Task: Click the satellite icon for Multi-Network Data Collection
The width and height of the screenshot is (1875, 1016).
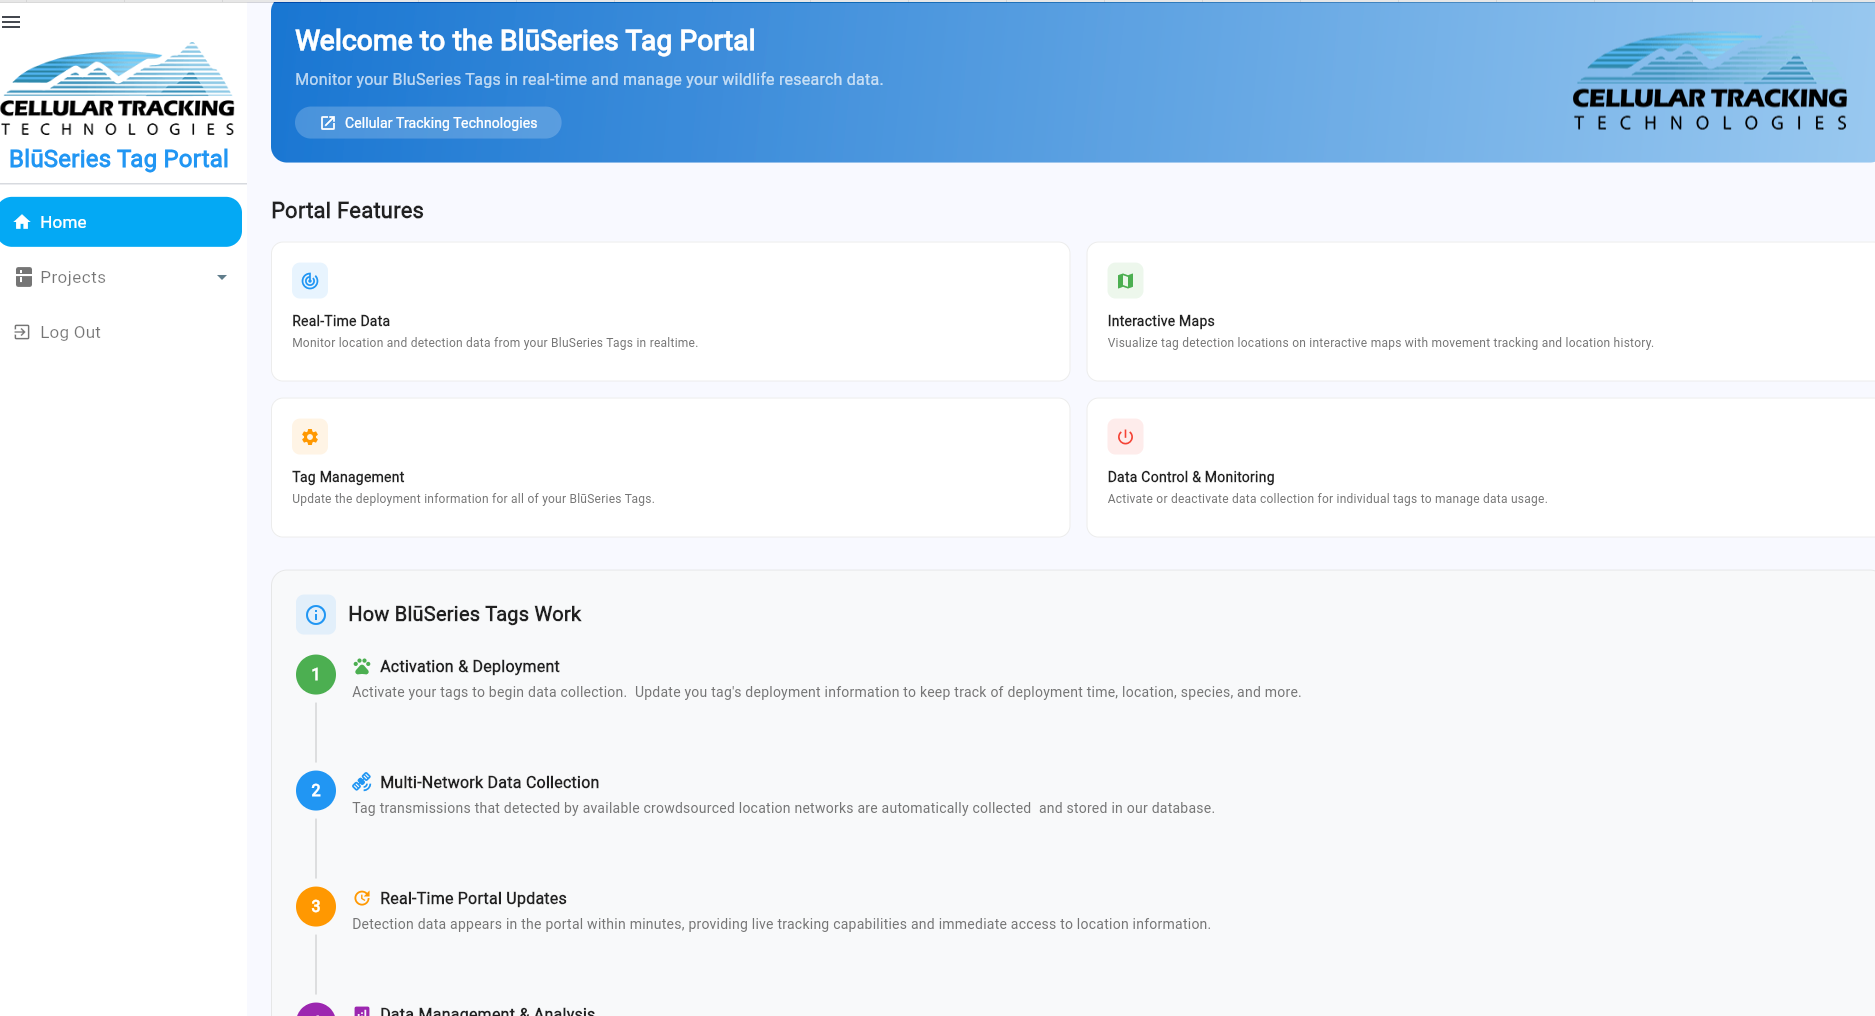Action: [362, 782]
